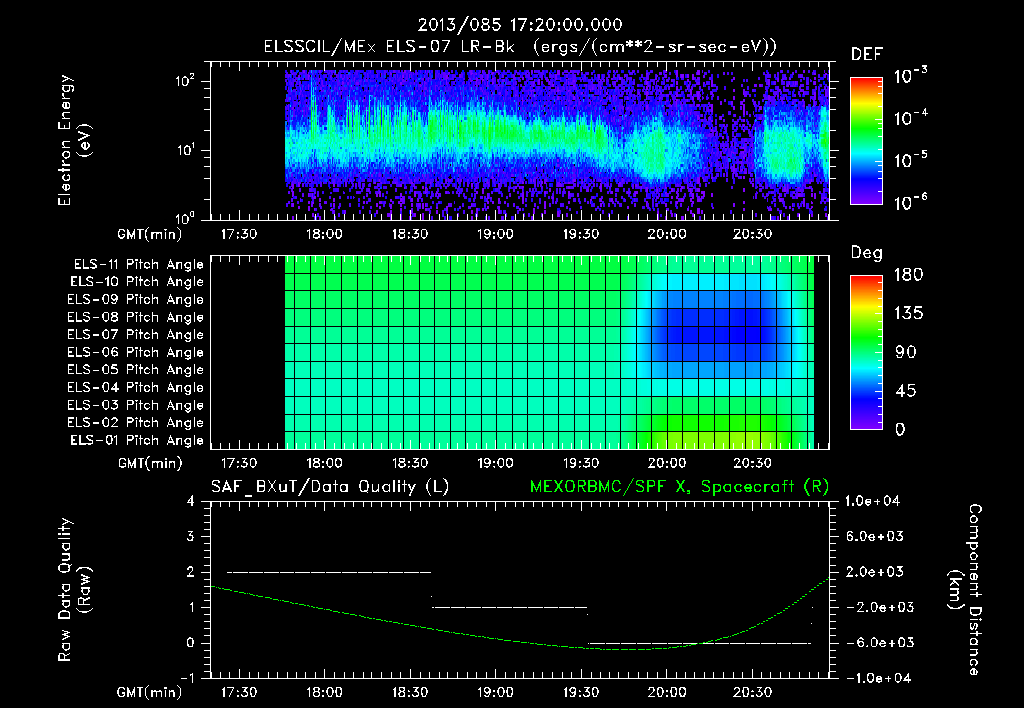Click the 'Electron Energy (eV)' axis label
Viewport: 1024px width, 708px height.
[74, 140]
